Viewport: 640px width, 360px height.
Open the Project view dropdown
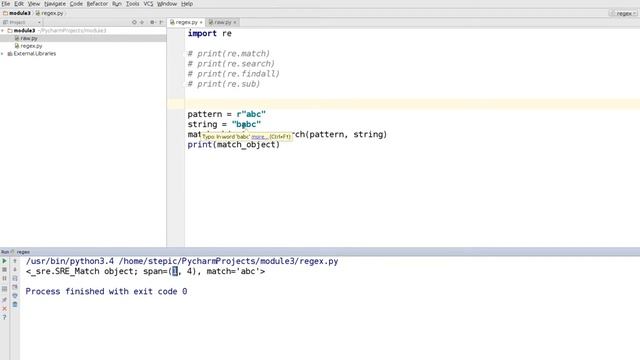(x=39, y=22)
